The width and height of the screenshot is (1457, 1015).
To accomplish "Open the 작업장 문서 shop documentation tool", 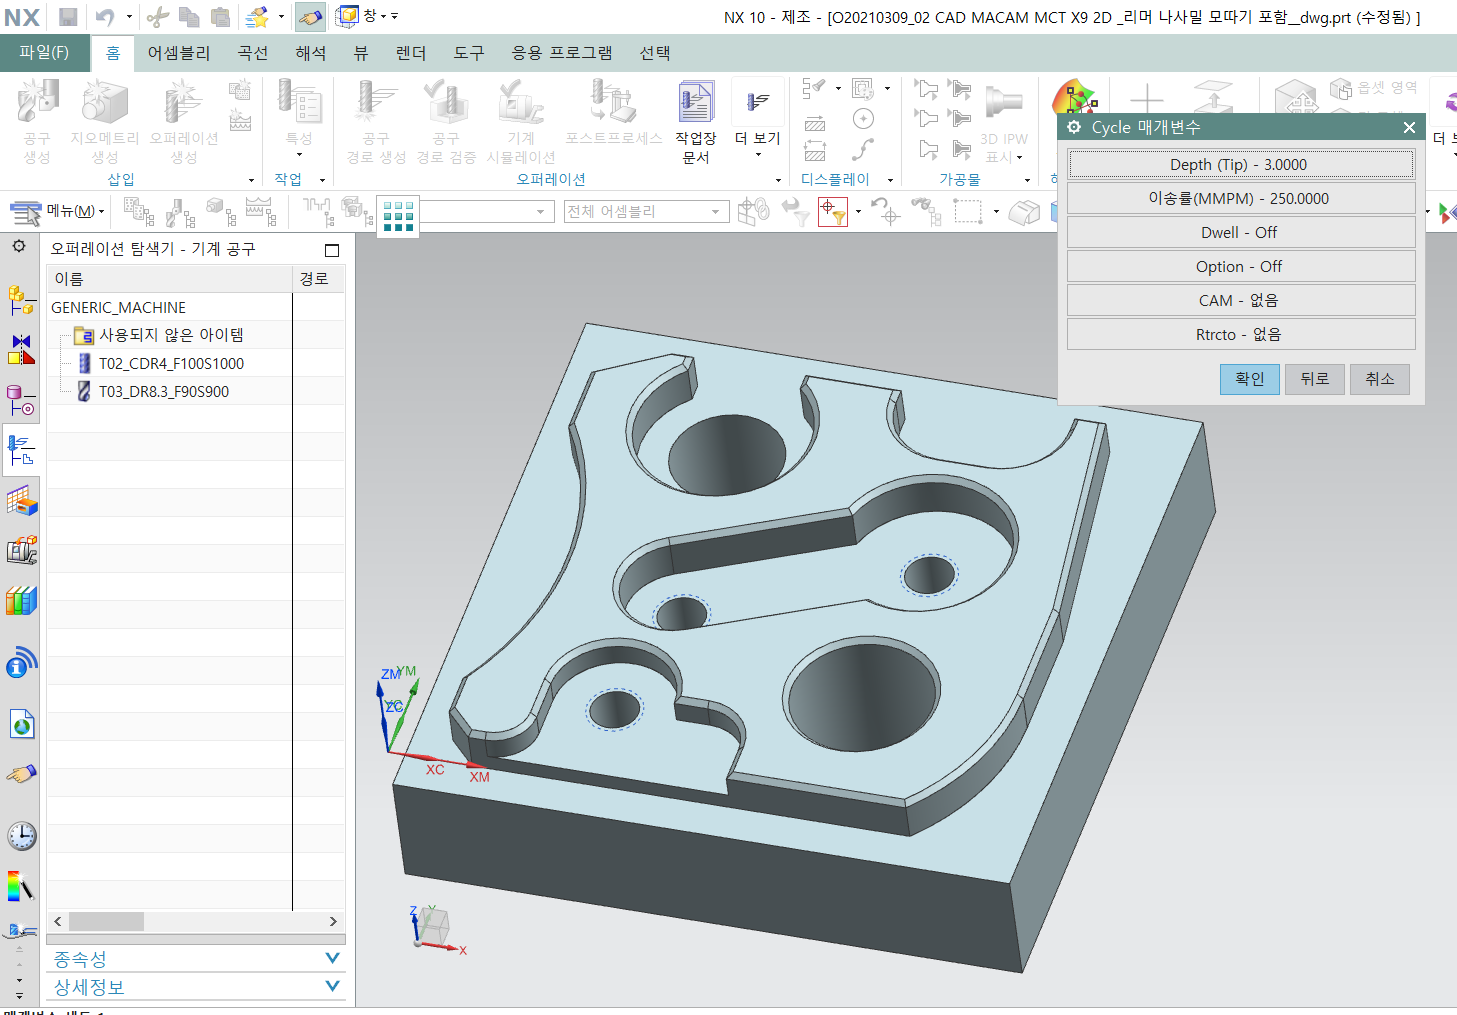I will [x=695, y=121].
